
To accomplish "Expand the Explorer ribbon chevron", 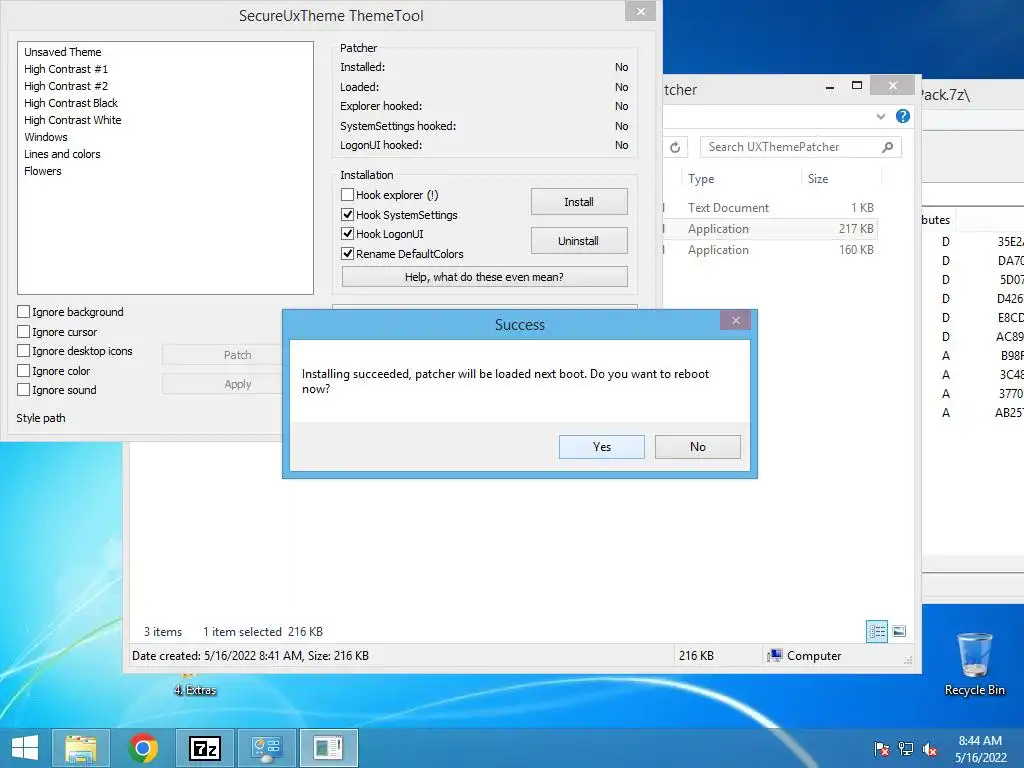I will coord(880,116).
